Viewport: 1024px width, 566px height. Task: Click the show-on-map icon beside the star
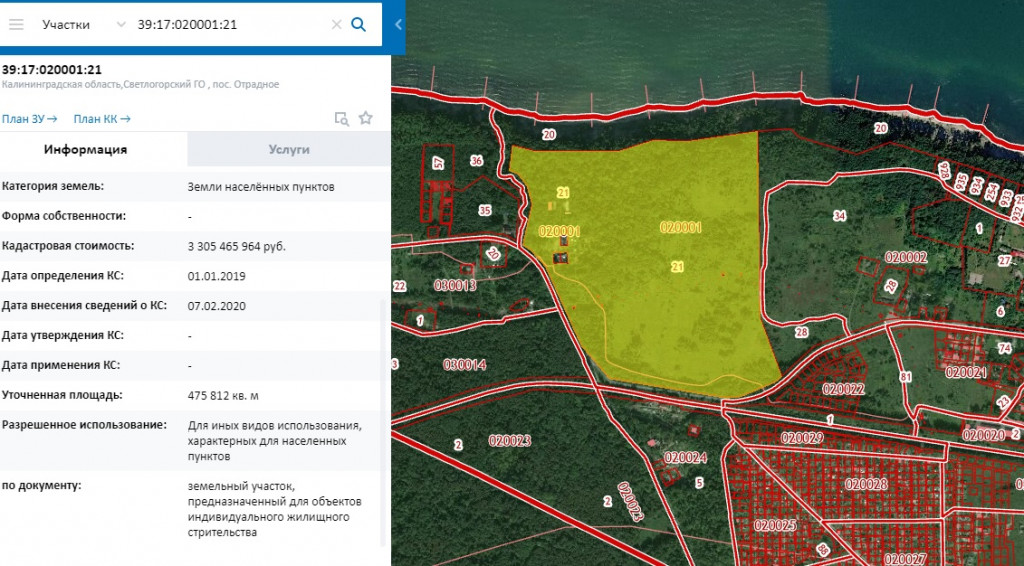coord(341,119)
